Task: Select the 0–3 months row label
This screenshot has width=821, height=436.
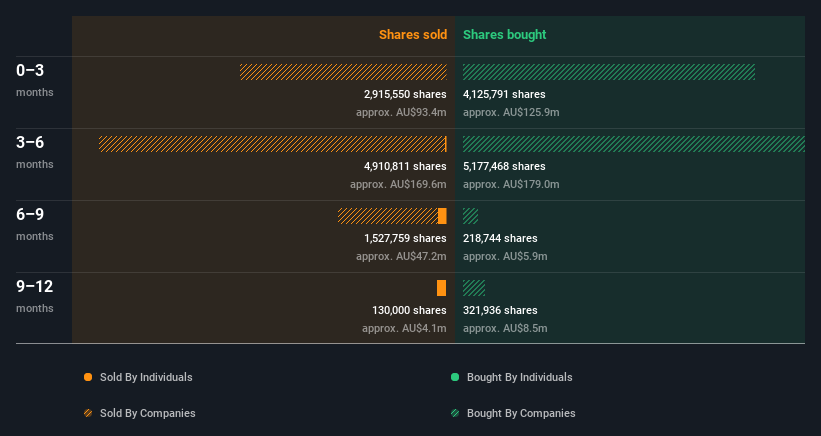Action: (35, 80)
